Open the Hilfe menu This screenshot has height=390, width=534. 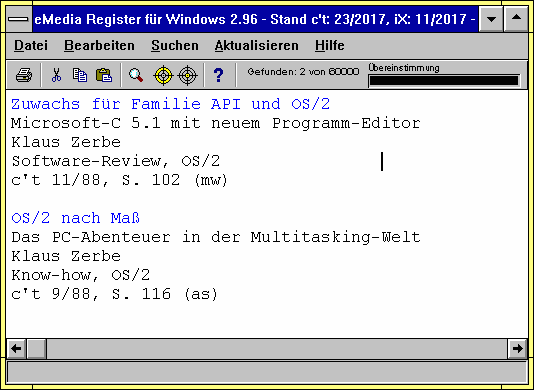click(330, 46)
